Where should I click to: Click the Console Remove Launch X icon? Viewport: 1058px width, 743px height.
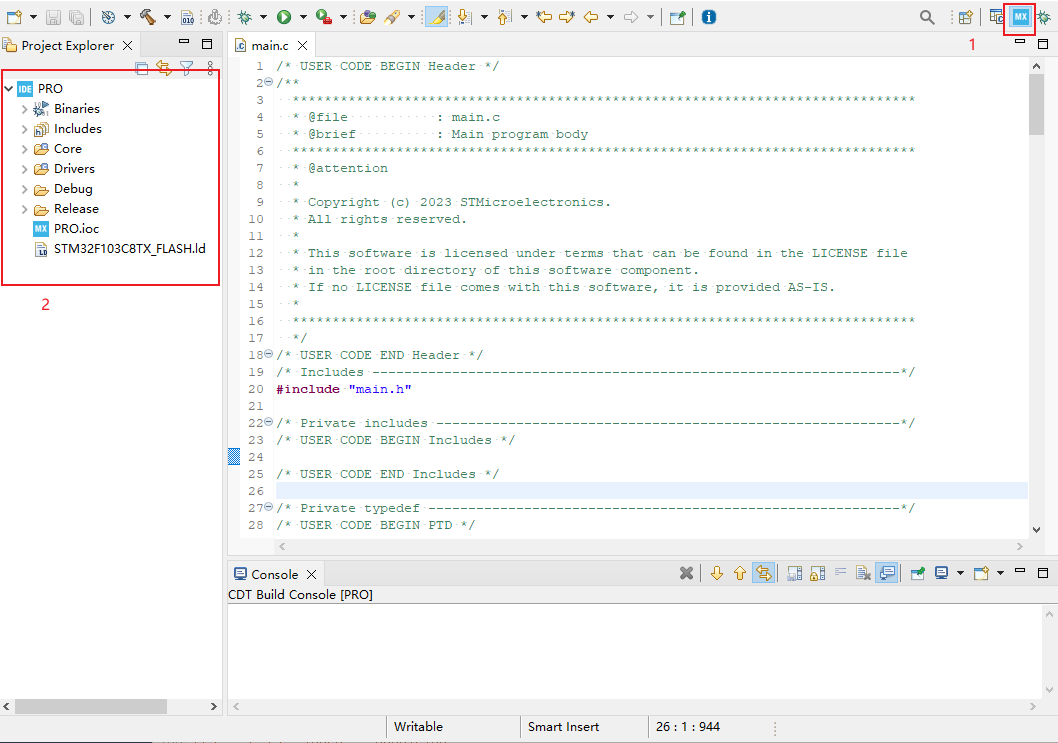tap(686, 574)
